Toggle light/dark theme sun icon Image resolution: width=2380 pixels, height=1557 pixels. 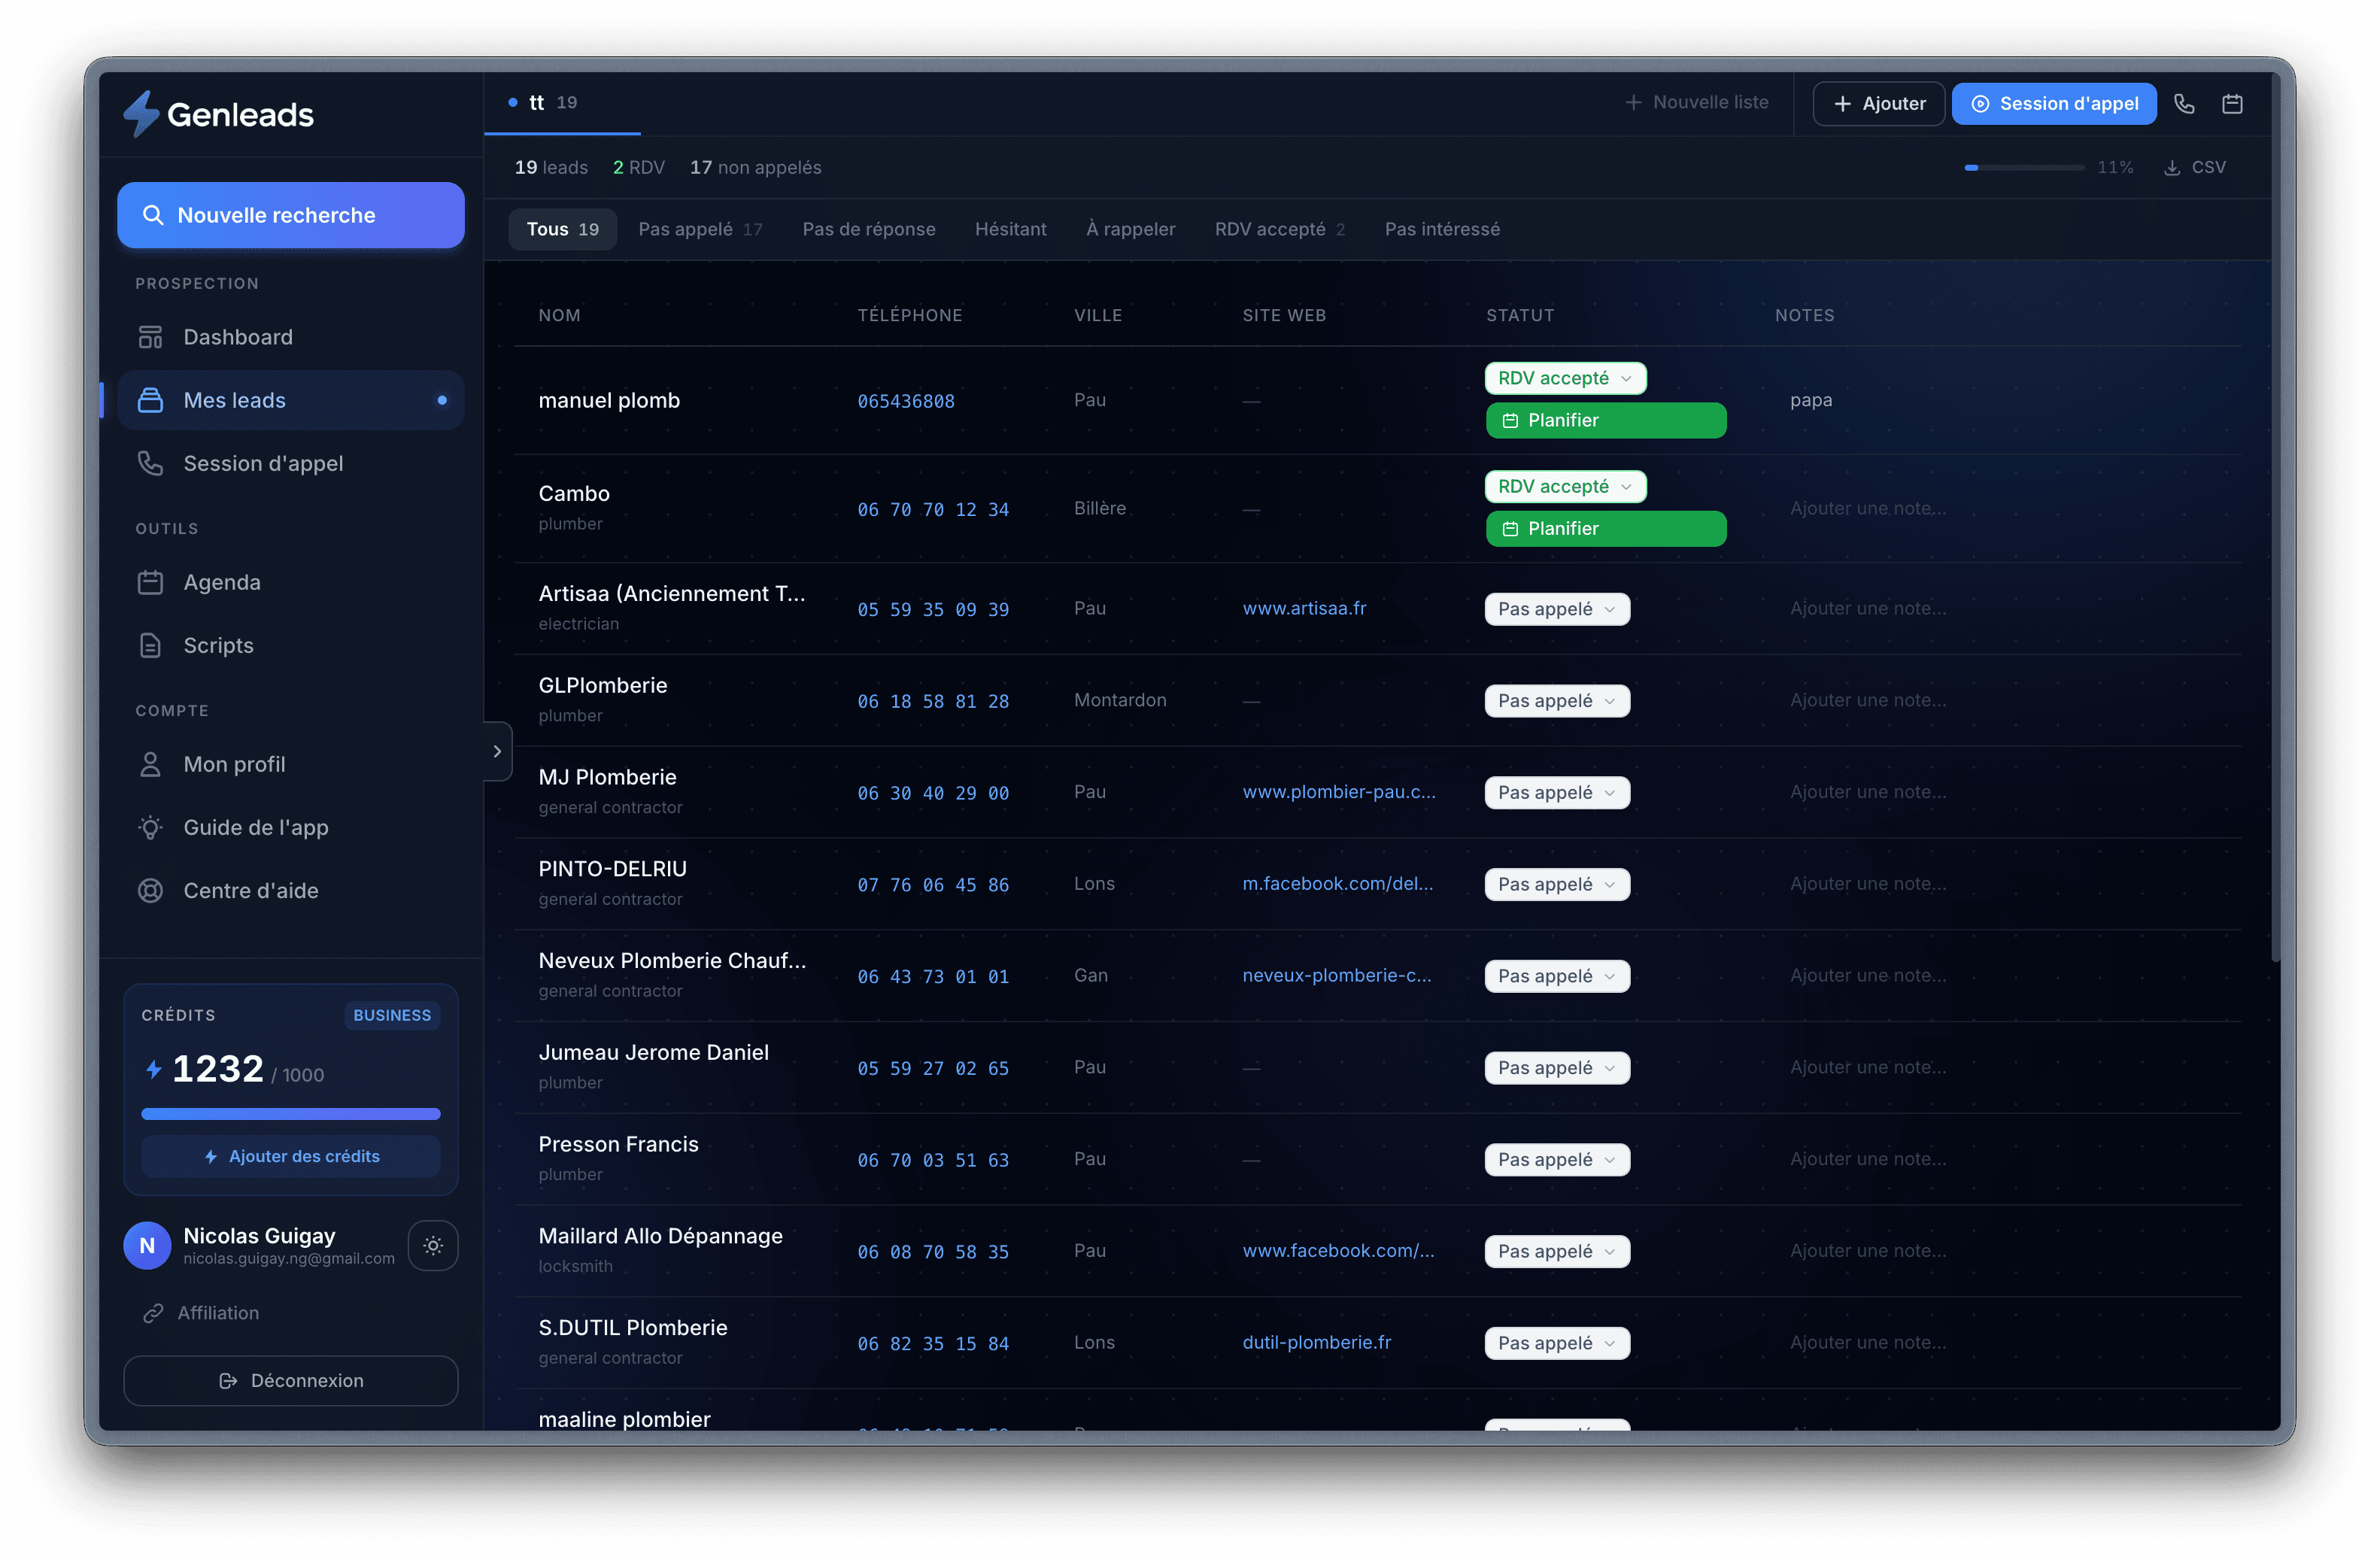(x=433, y=1245)
